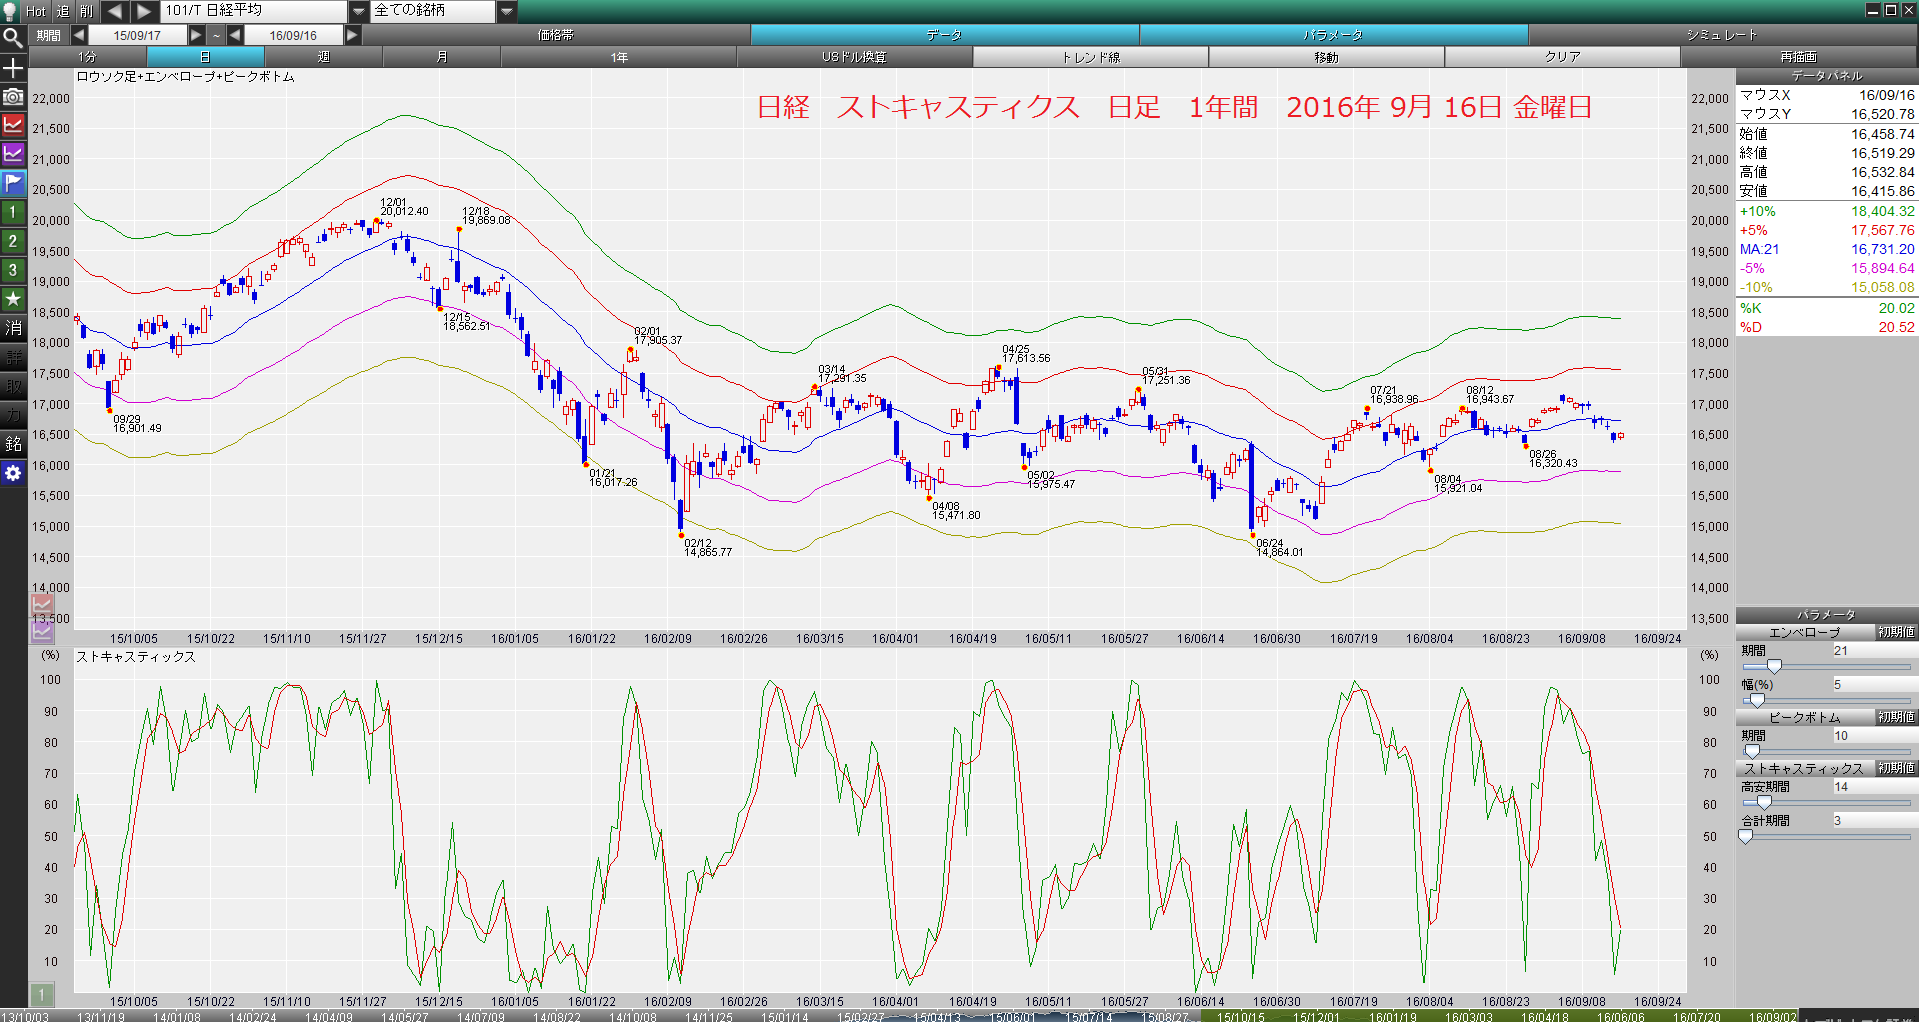Step start date backward arrow
1919x1022 pixels.
coord(78,35)
